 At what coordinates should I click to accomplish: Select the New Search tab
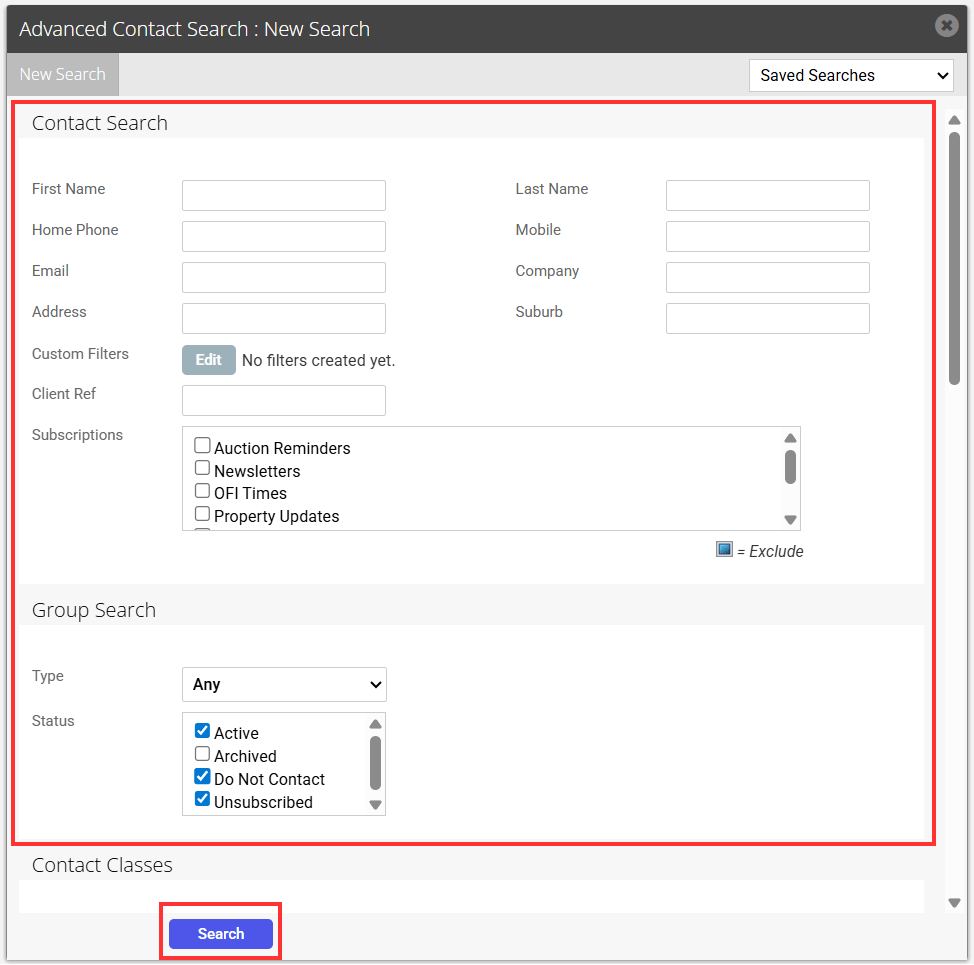point(63,74)
